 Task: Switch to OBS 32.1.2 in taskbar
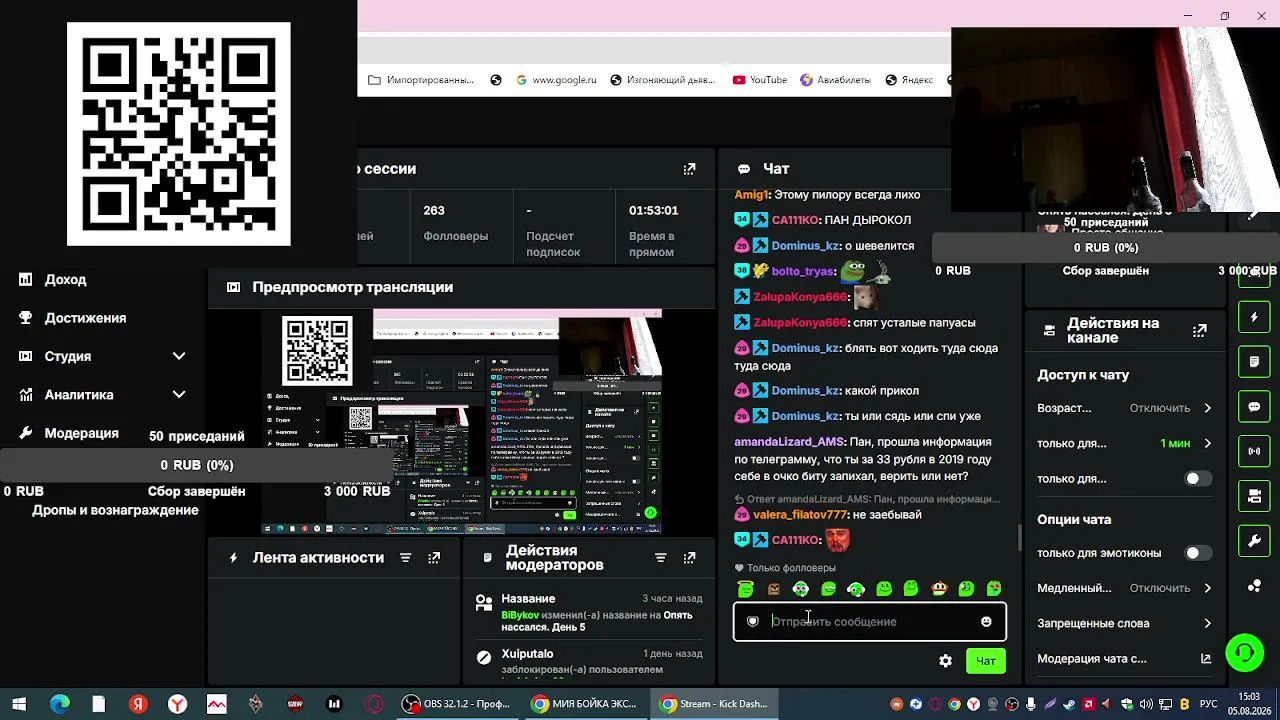pyautogui.click(x=456, y=704)
